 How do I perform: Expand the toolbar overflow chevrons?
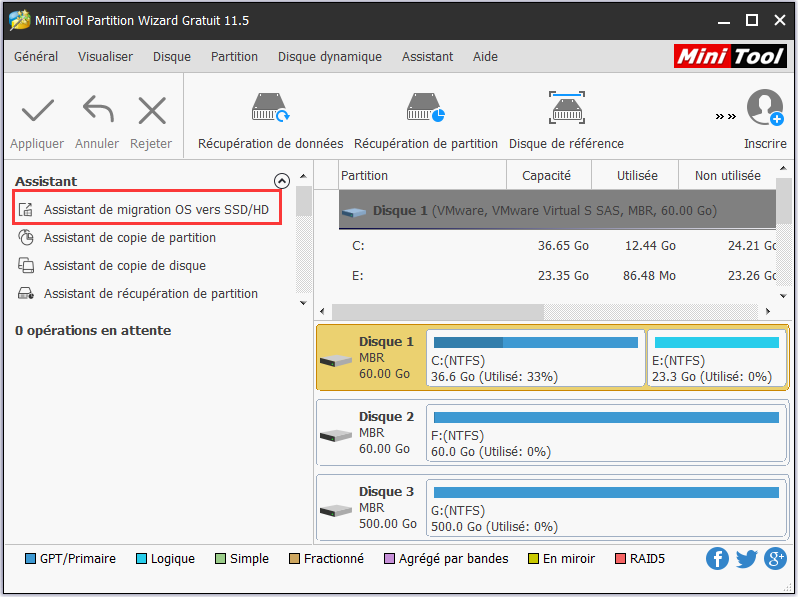pyautogui.click(x=726, y=117)
